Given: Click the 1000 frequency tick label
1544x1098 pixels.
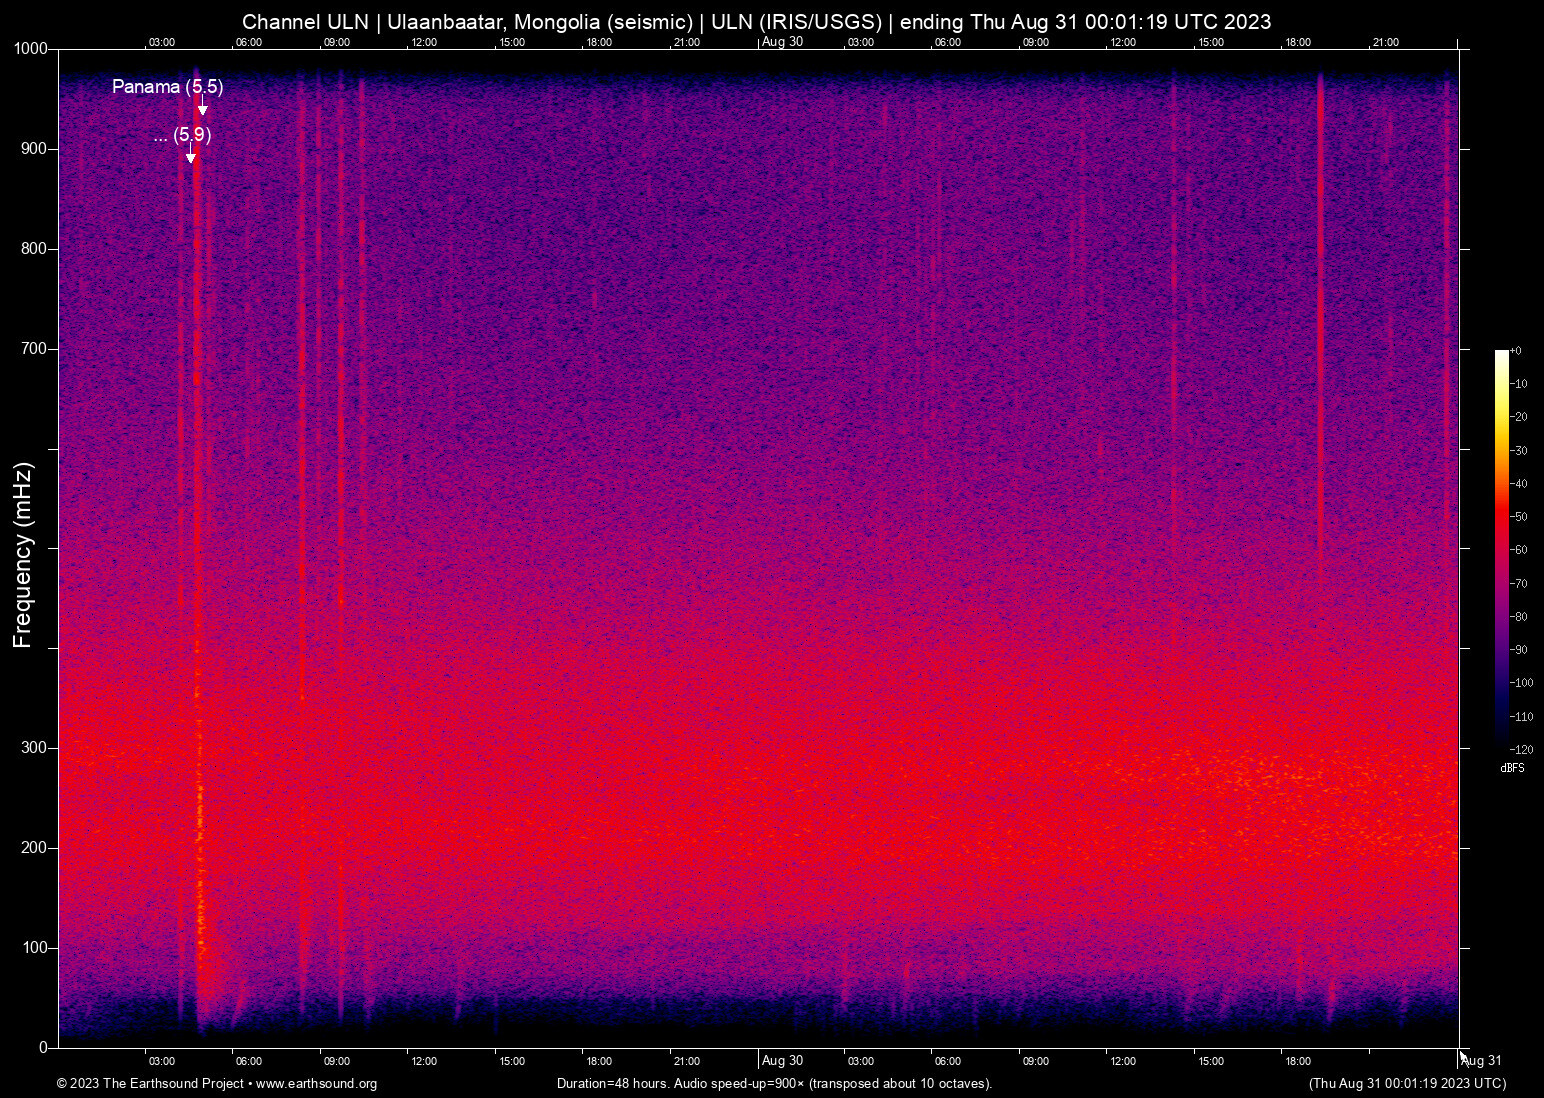Looking at the screenshot, I should [30, 47].
